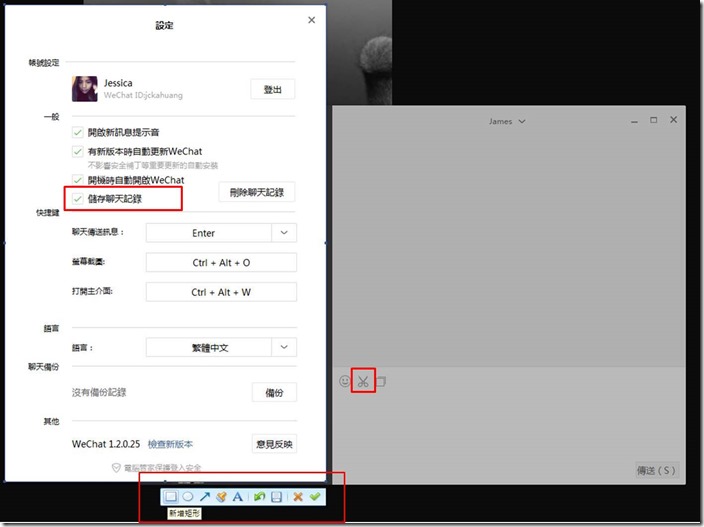The width and height of the screenshot is (704, 527).
Task: Select the rectangle shape tool
Action: [x=171, y=496]
